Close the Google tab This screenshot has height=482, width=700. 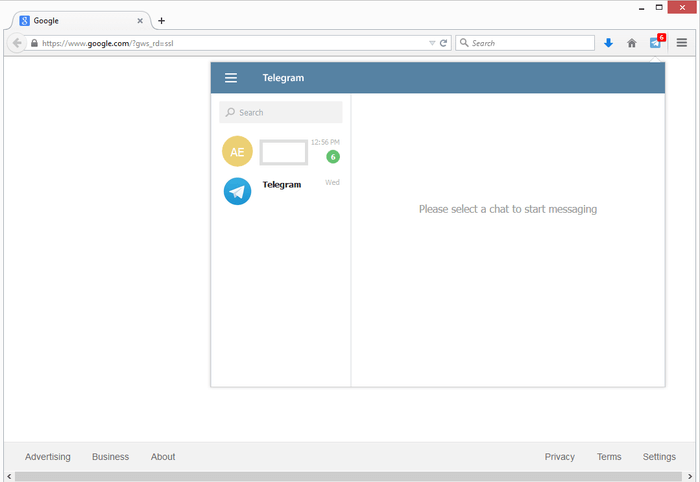(x=140, y=21)
